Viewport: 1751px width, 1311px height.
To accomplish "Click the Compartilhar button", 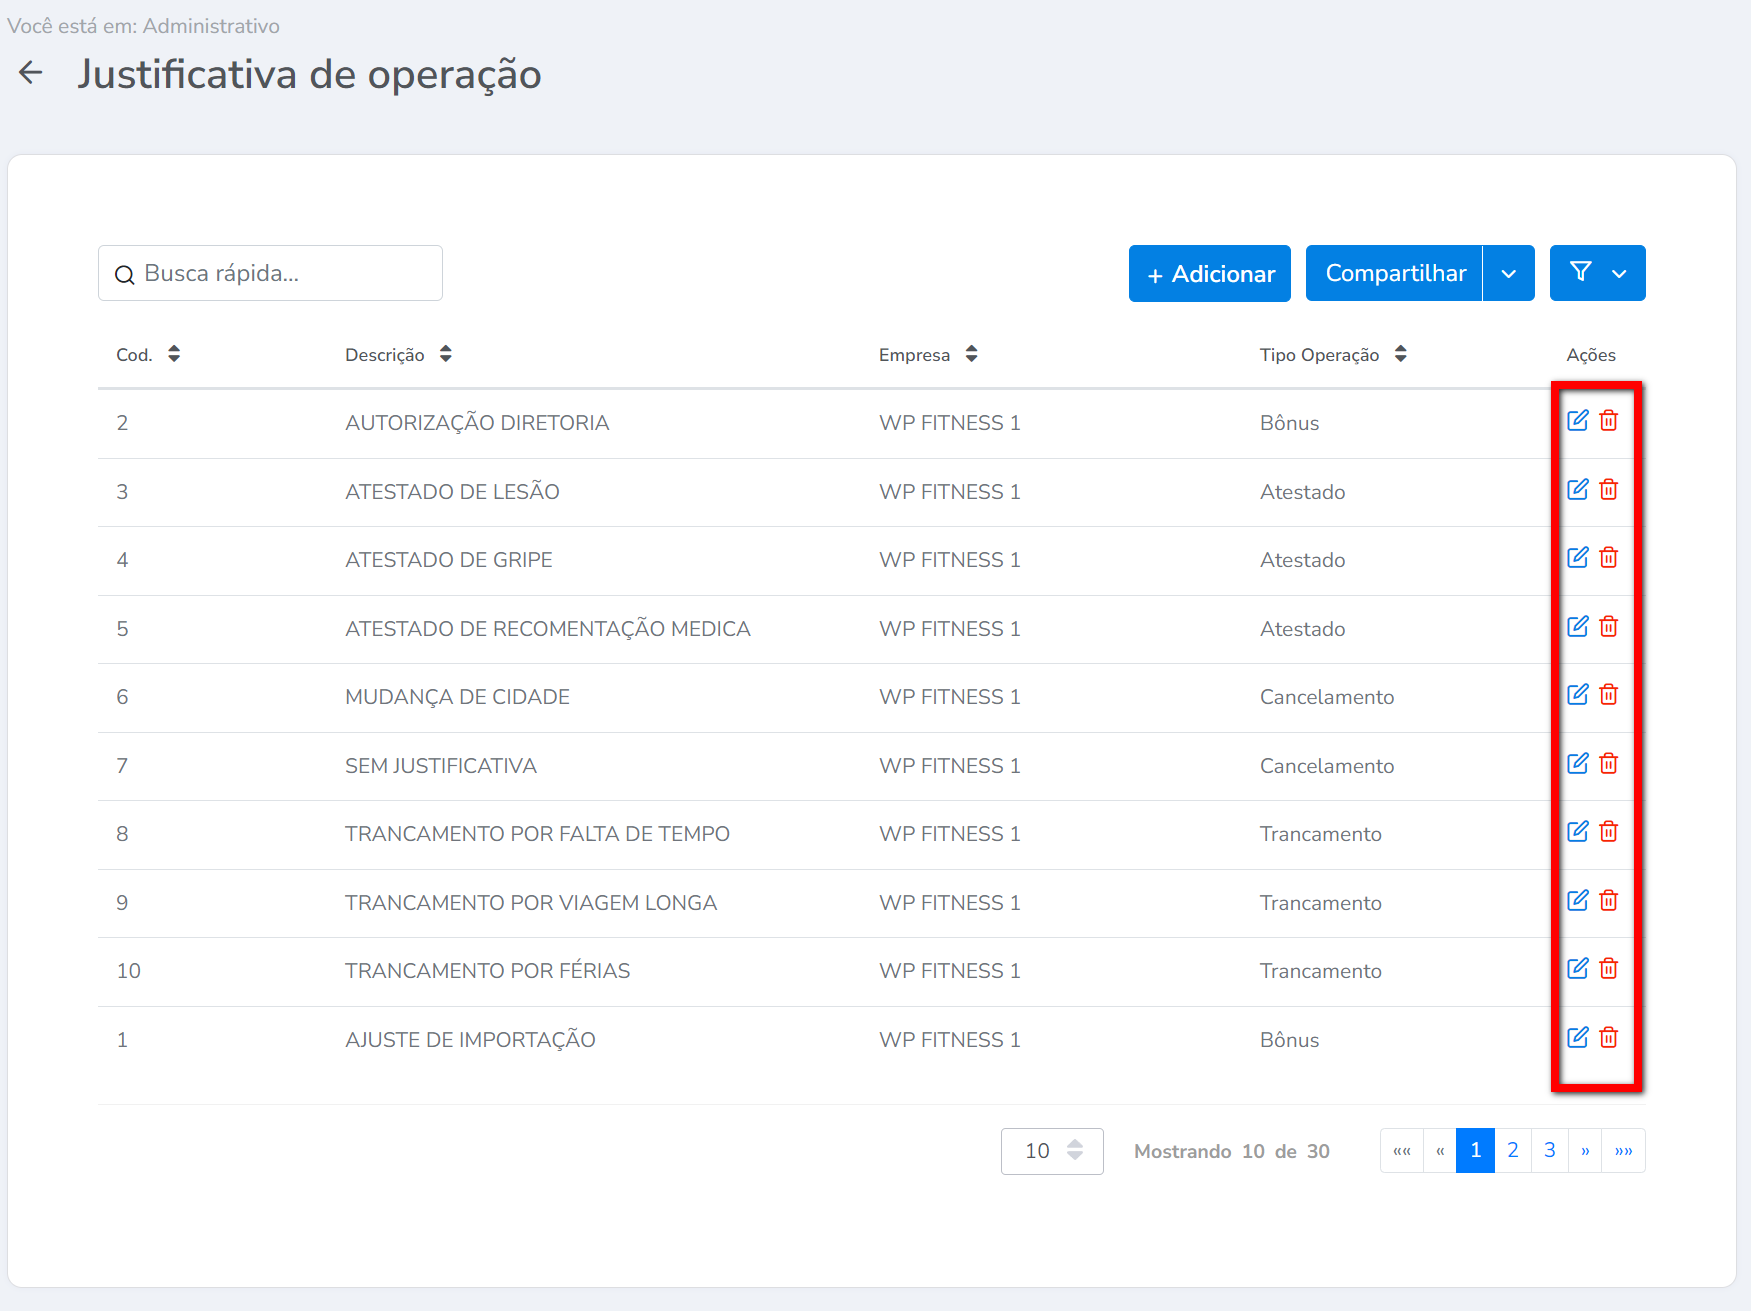I will 1394,274.
